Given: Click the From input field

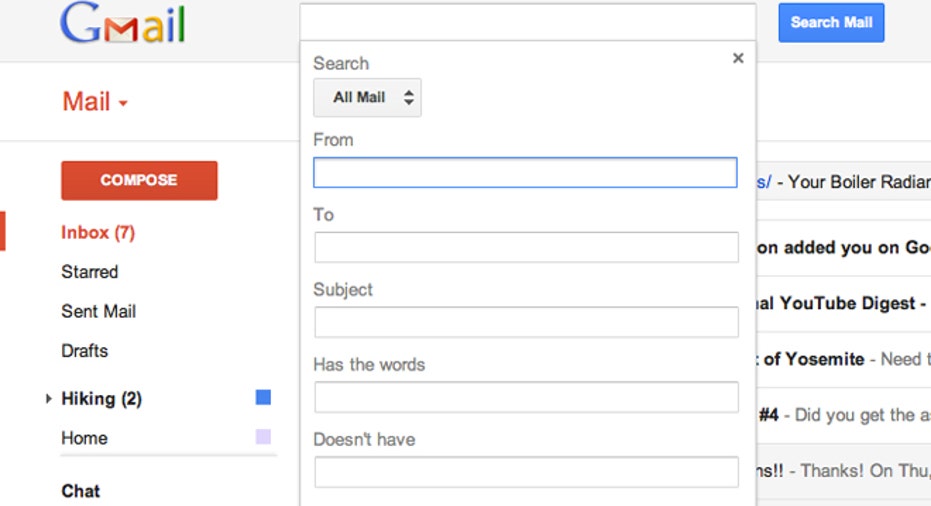Looking at the screenshot, I should click(525, 173).
